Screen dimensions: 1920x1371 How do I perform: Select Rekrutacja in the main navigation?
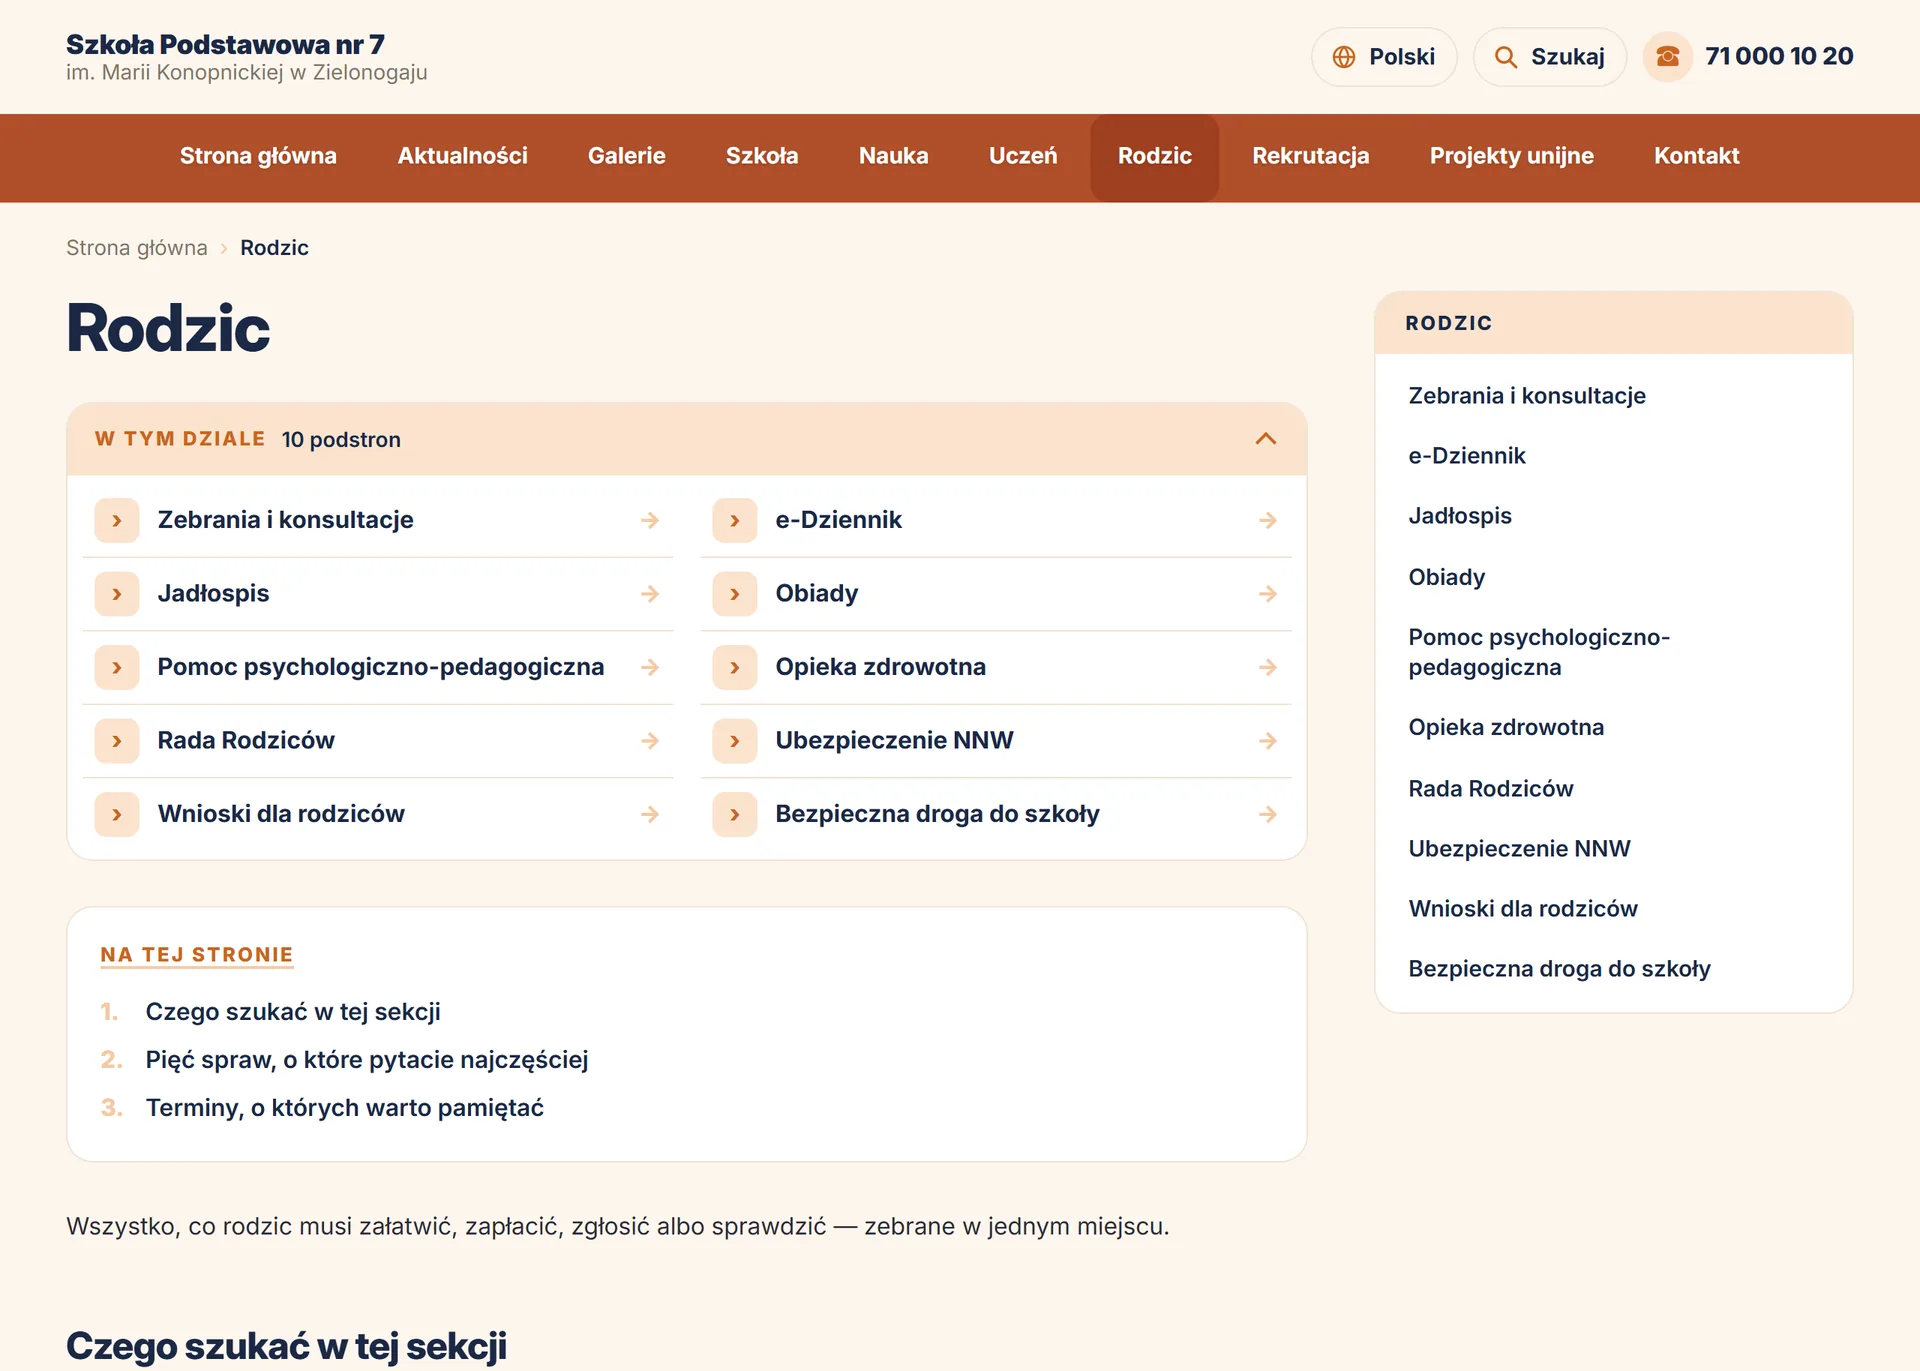1311,156
